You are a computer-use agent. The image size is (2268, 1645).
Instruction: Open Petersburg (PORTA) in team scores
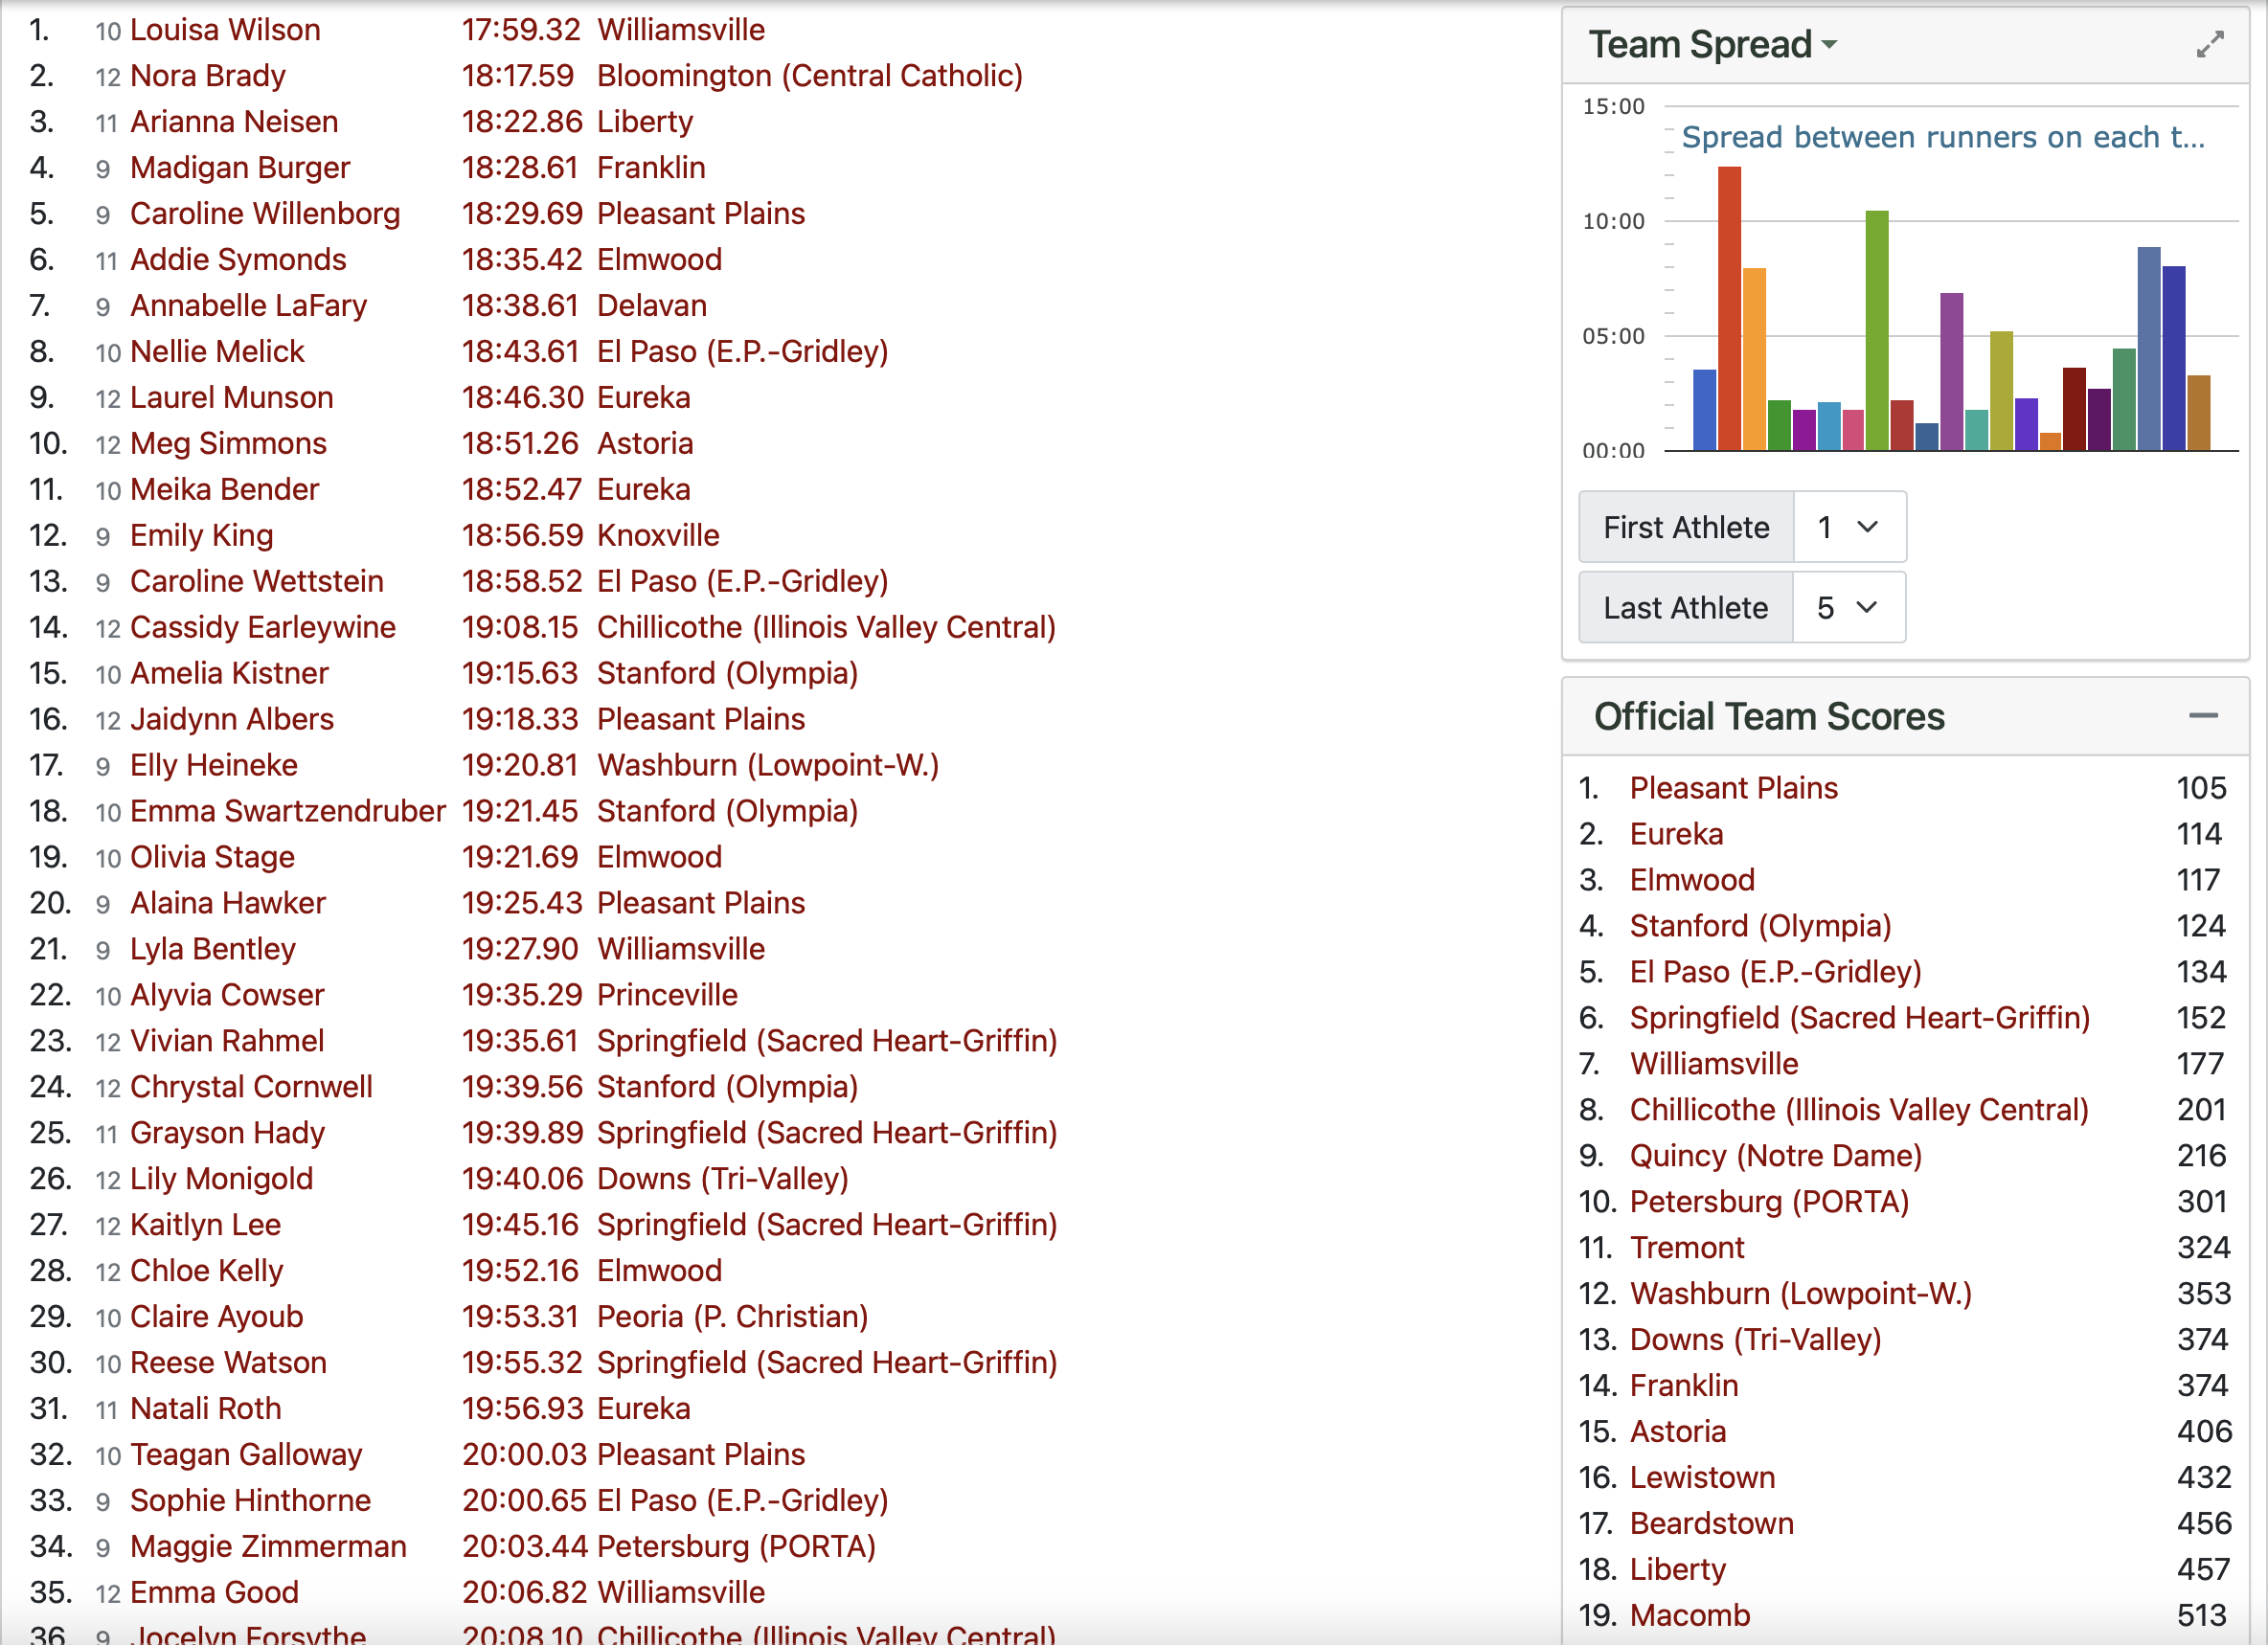1769,1203
